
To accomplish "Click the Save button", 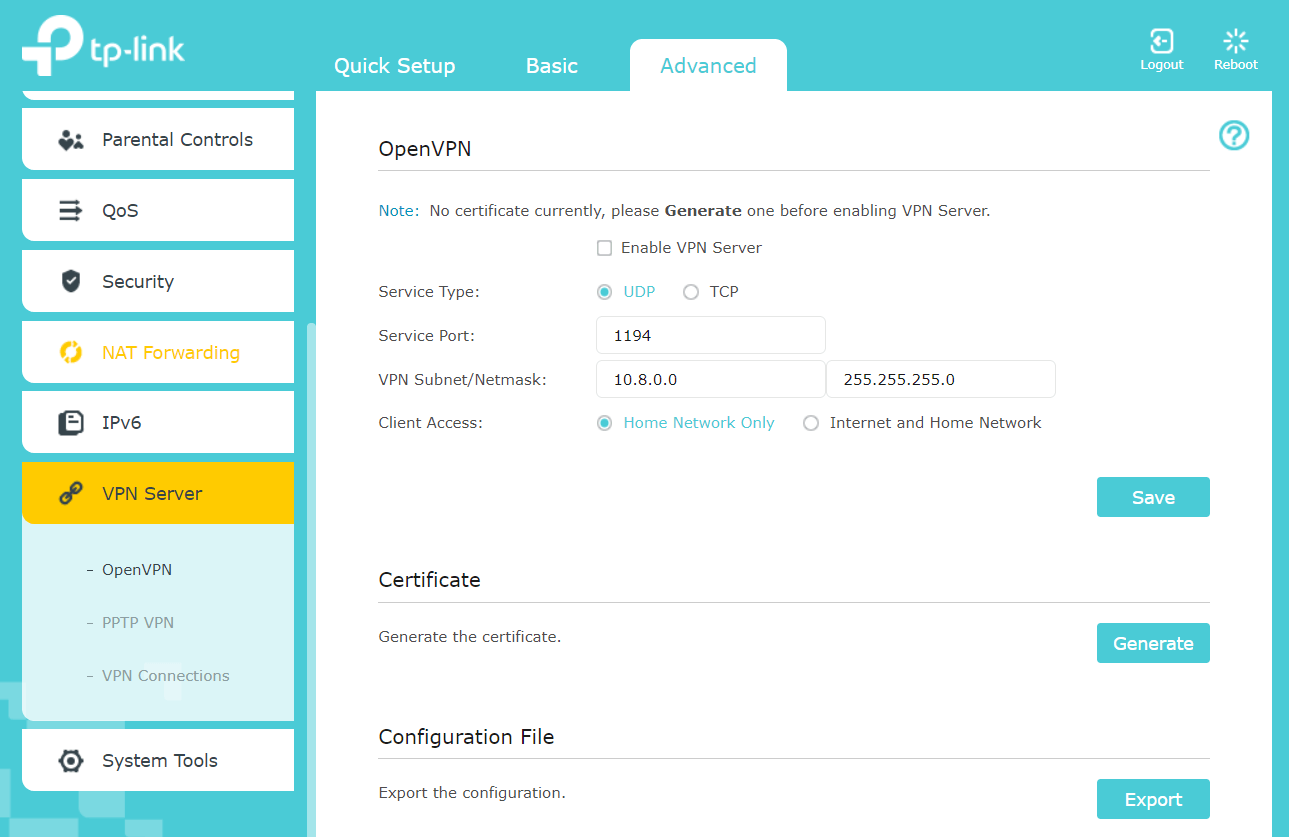I will 1153,497.
